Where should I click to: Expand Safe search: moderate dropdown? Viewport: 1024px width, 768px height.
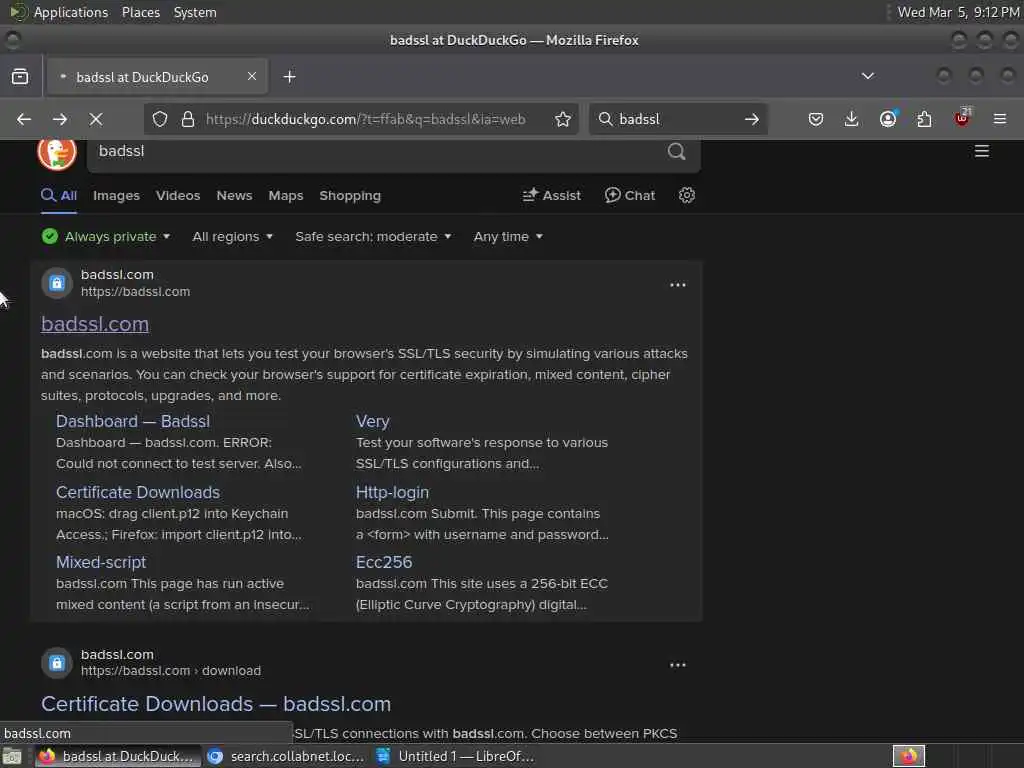pyautogui.click(x=373, y=236)
